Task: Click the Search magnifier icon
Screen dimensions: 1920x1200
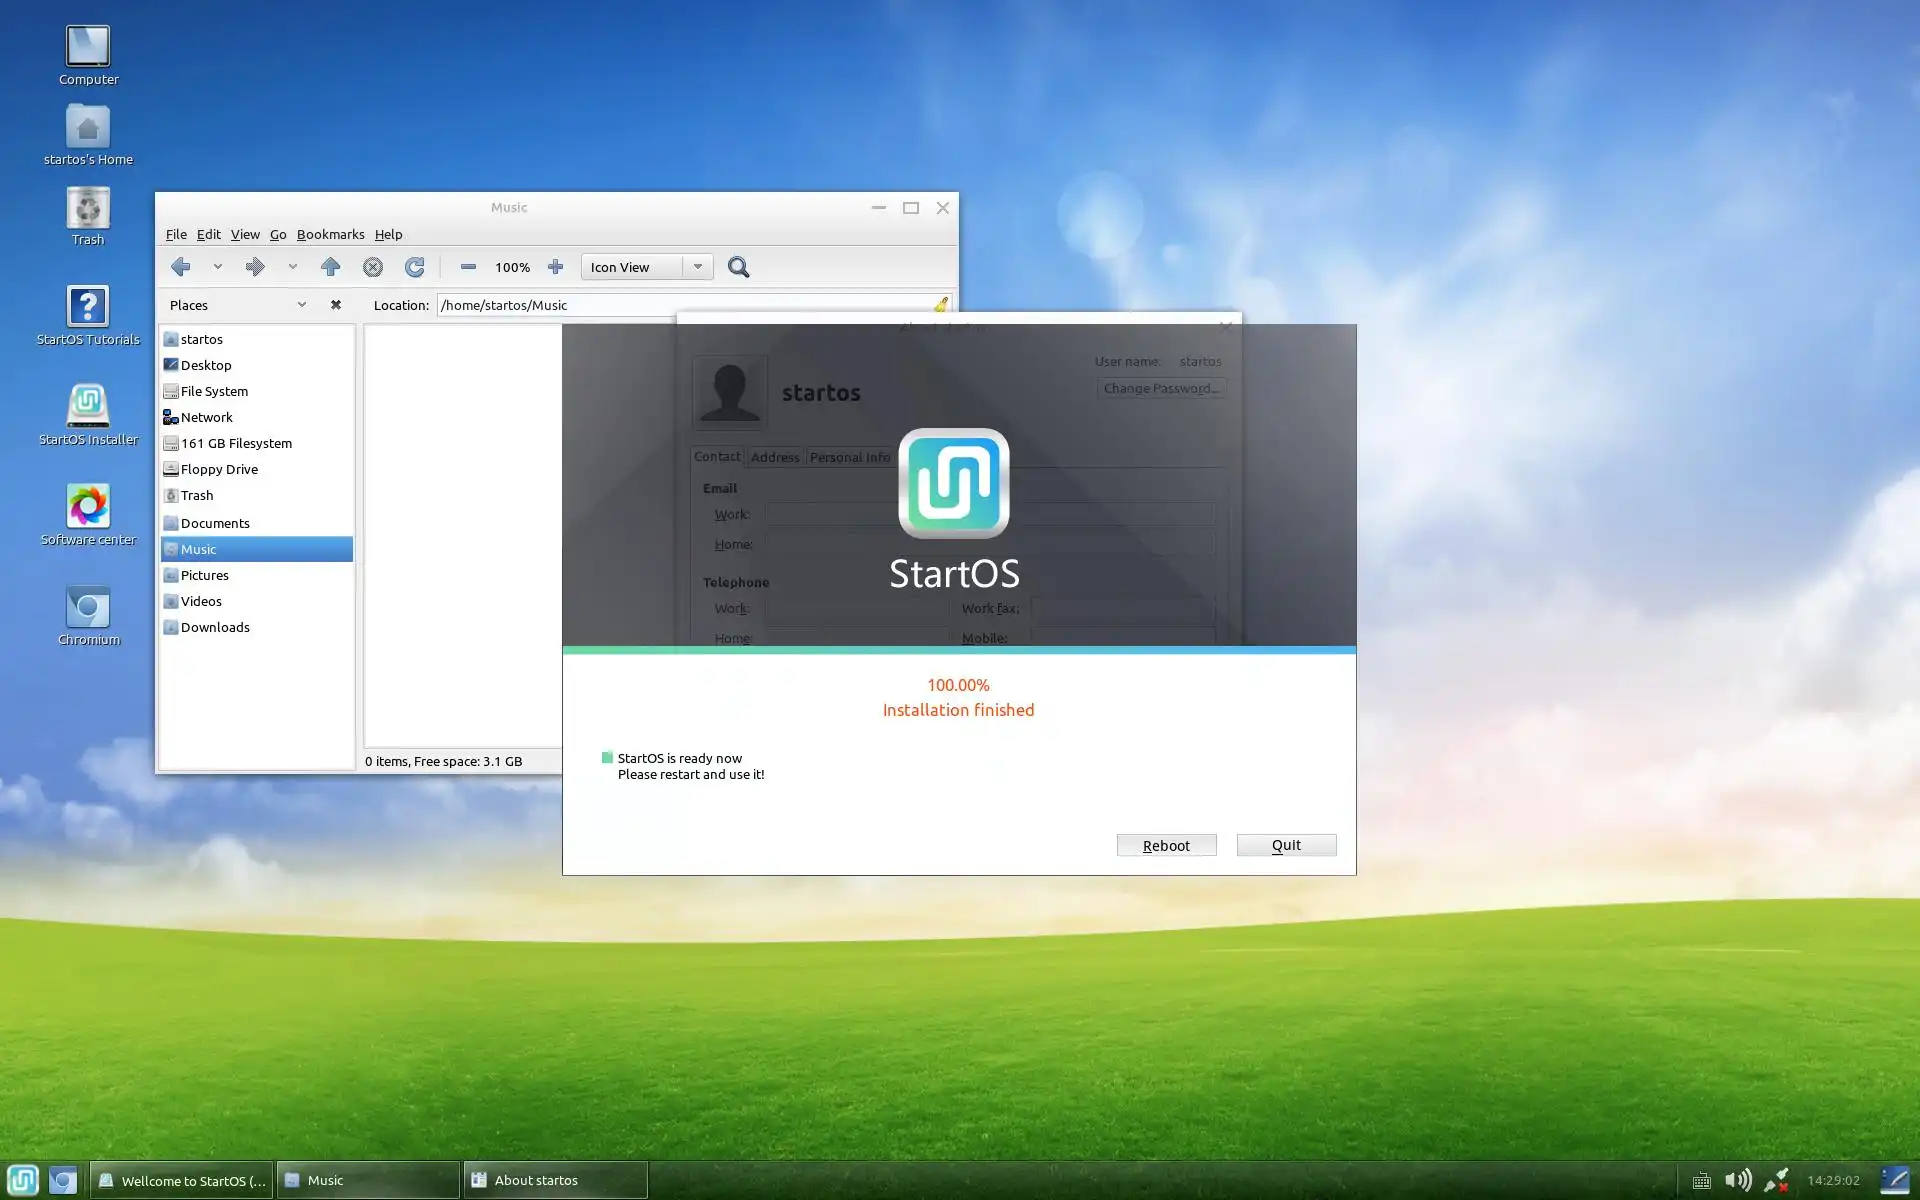Action: [x=738, y=267]
